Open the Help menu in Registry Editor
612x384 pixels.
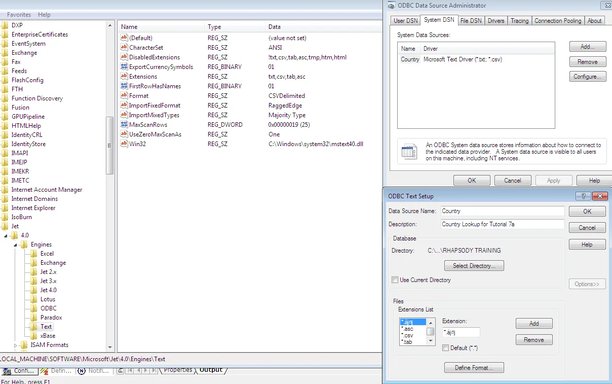click(44, 14)
